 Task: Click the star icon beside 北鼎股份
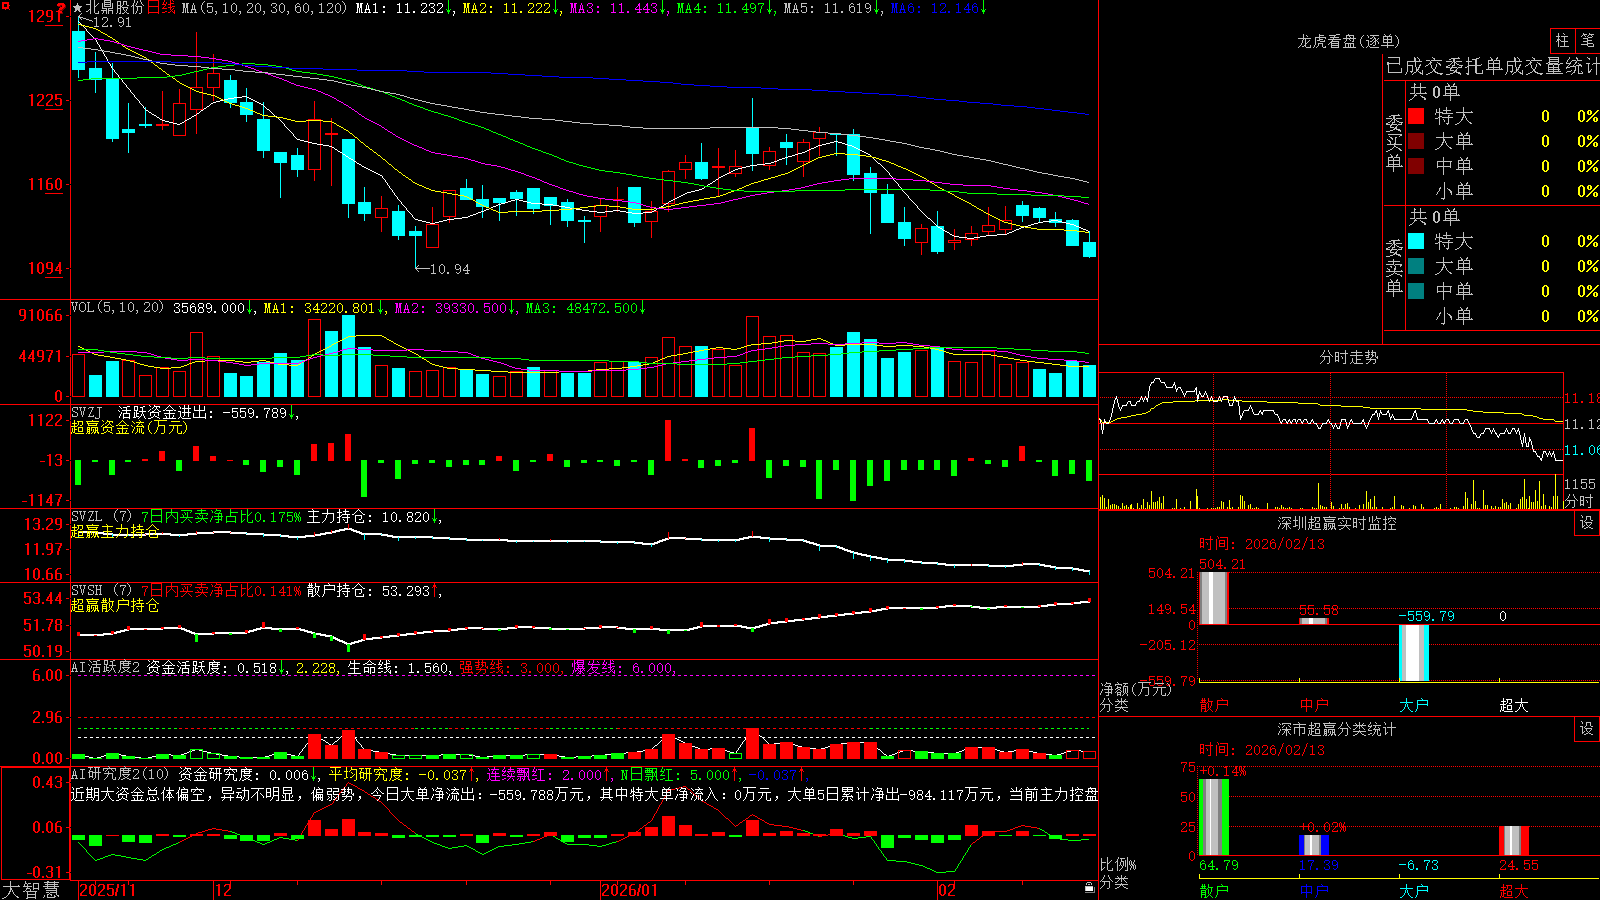(77, 8)
